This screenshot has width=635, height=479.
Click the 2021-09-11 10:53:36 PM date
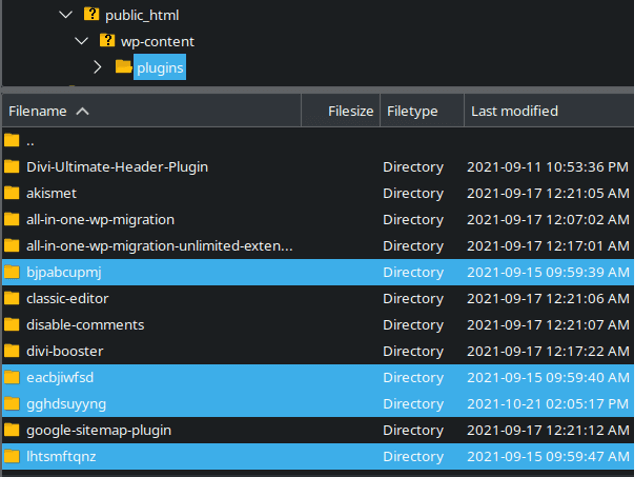(548, 167)
